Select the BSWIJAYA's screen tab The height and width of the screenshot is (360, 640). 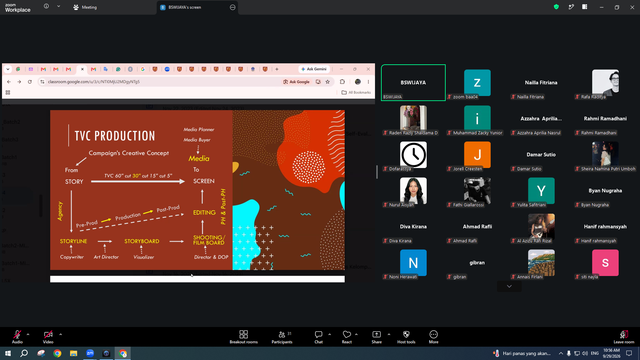click(x=197, y=7)
